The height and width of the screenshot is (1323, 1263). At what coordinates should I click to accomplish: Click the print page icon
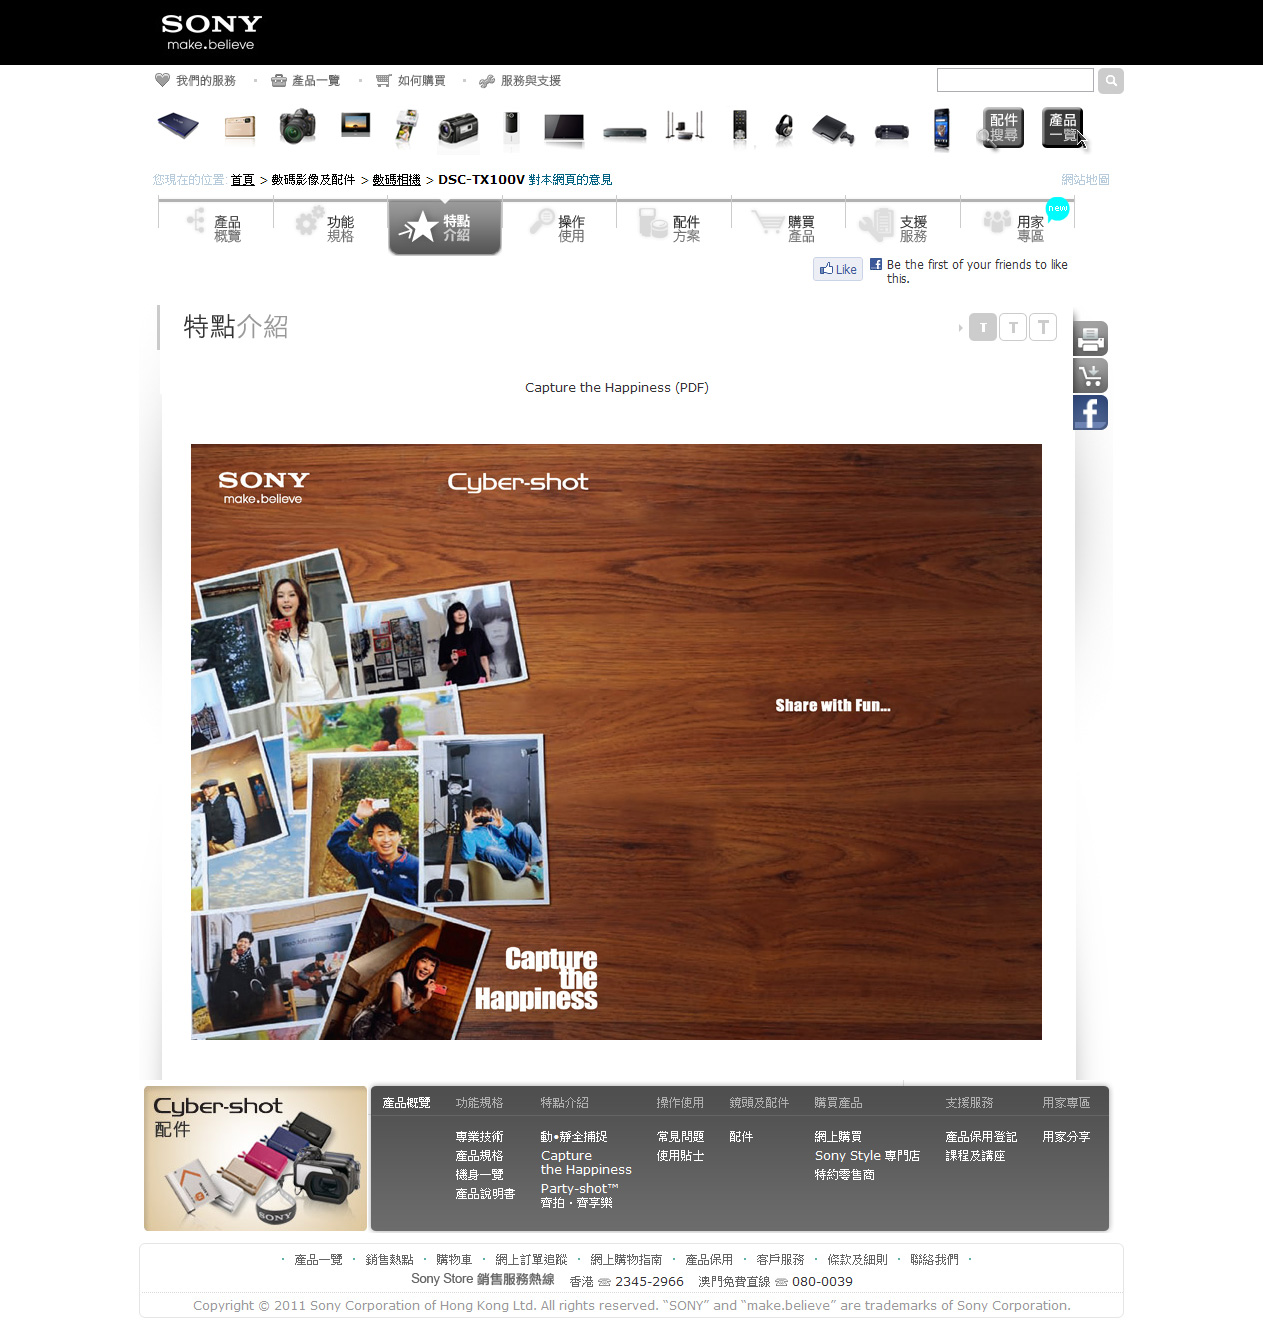click(x=1090, y=339)
